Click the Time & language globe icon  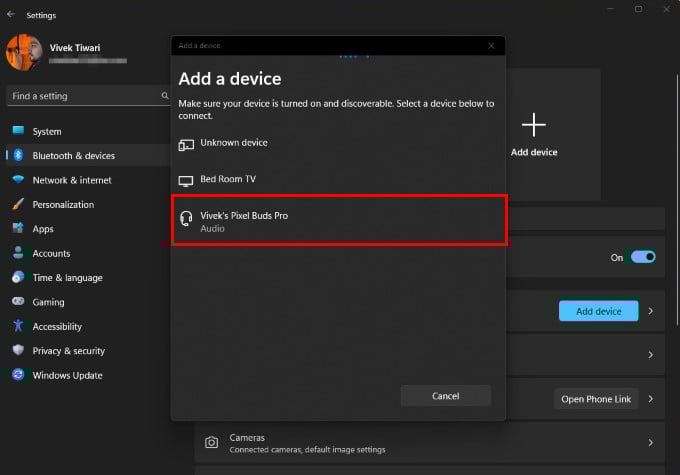pos(18,277)
